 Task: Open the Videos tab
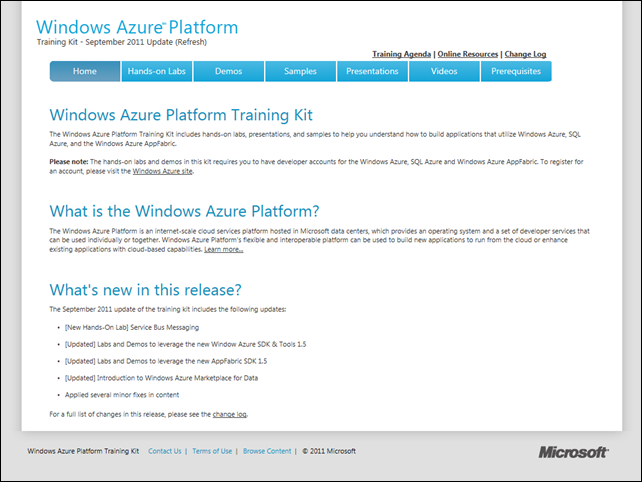(x=444, y=71)
